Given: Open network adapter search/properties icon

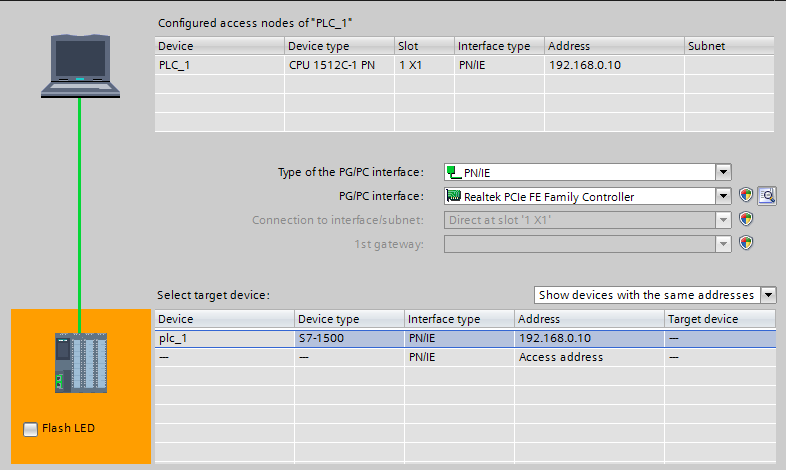Looking at the screenshot, I should click(767, 196).
